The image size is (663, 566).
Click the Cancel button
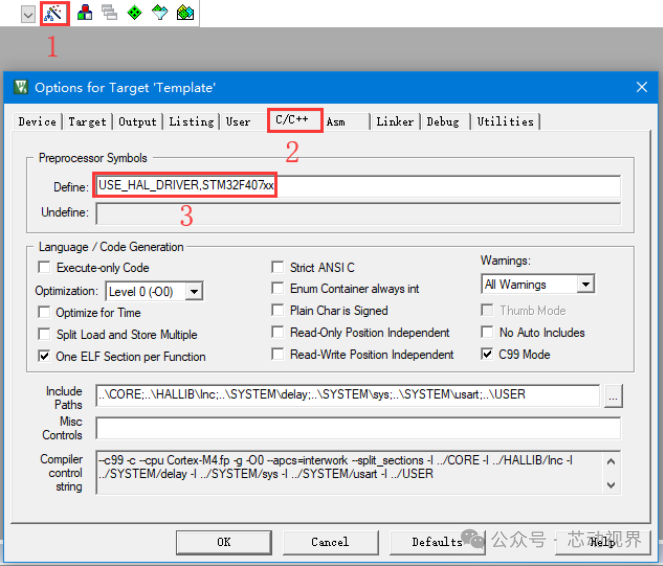[x=330, y=542]
